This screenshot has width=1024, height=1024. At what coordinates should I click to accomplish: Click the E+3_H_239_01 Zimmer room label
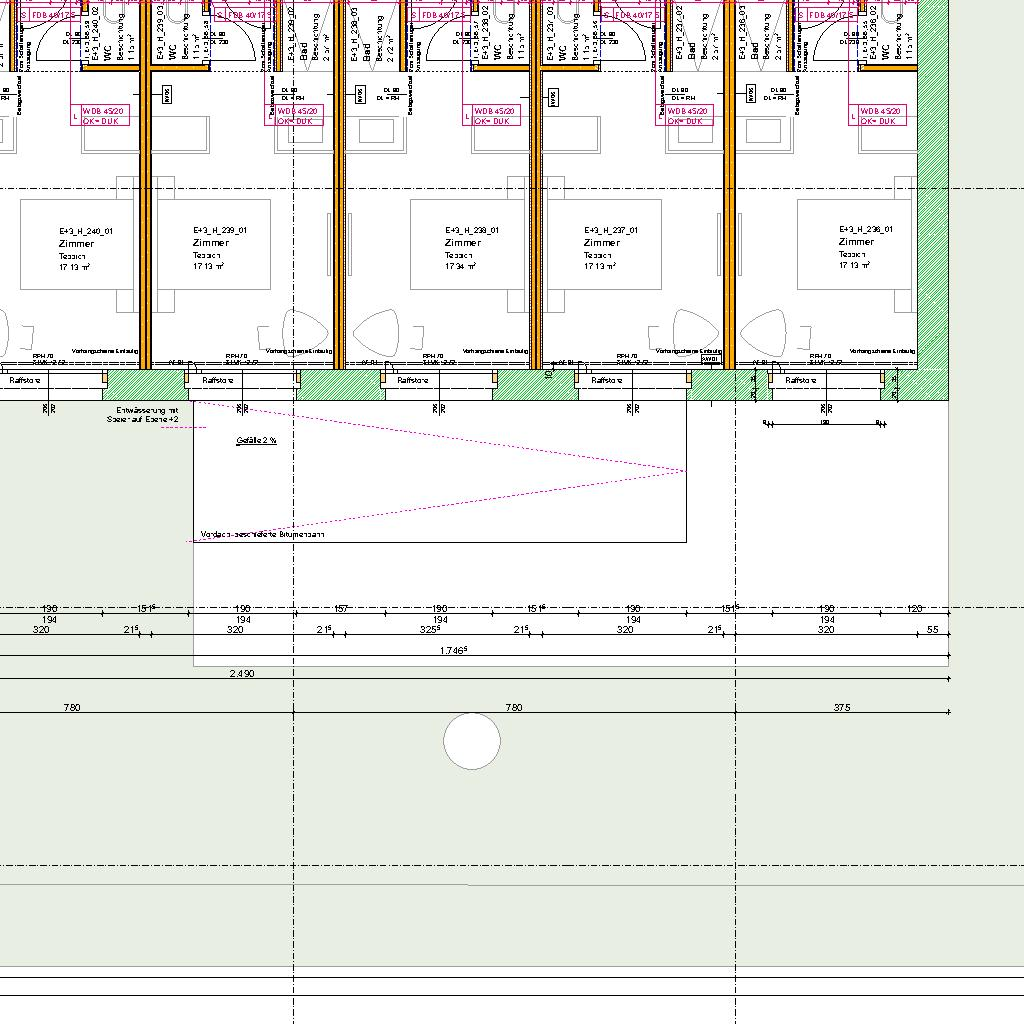[x=211, y=243]
